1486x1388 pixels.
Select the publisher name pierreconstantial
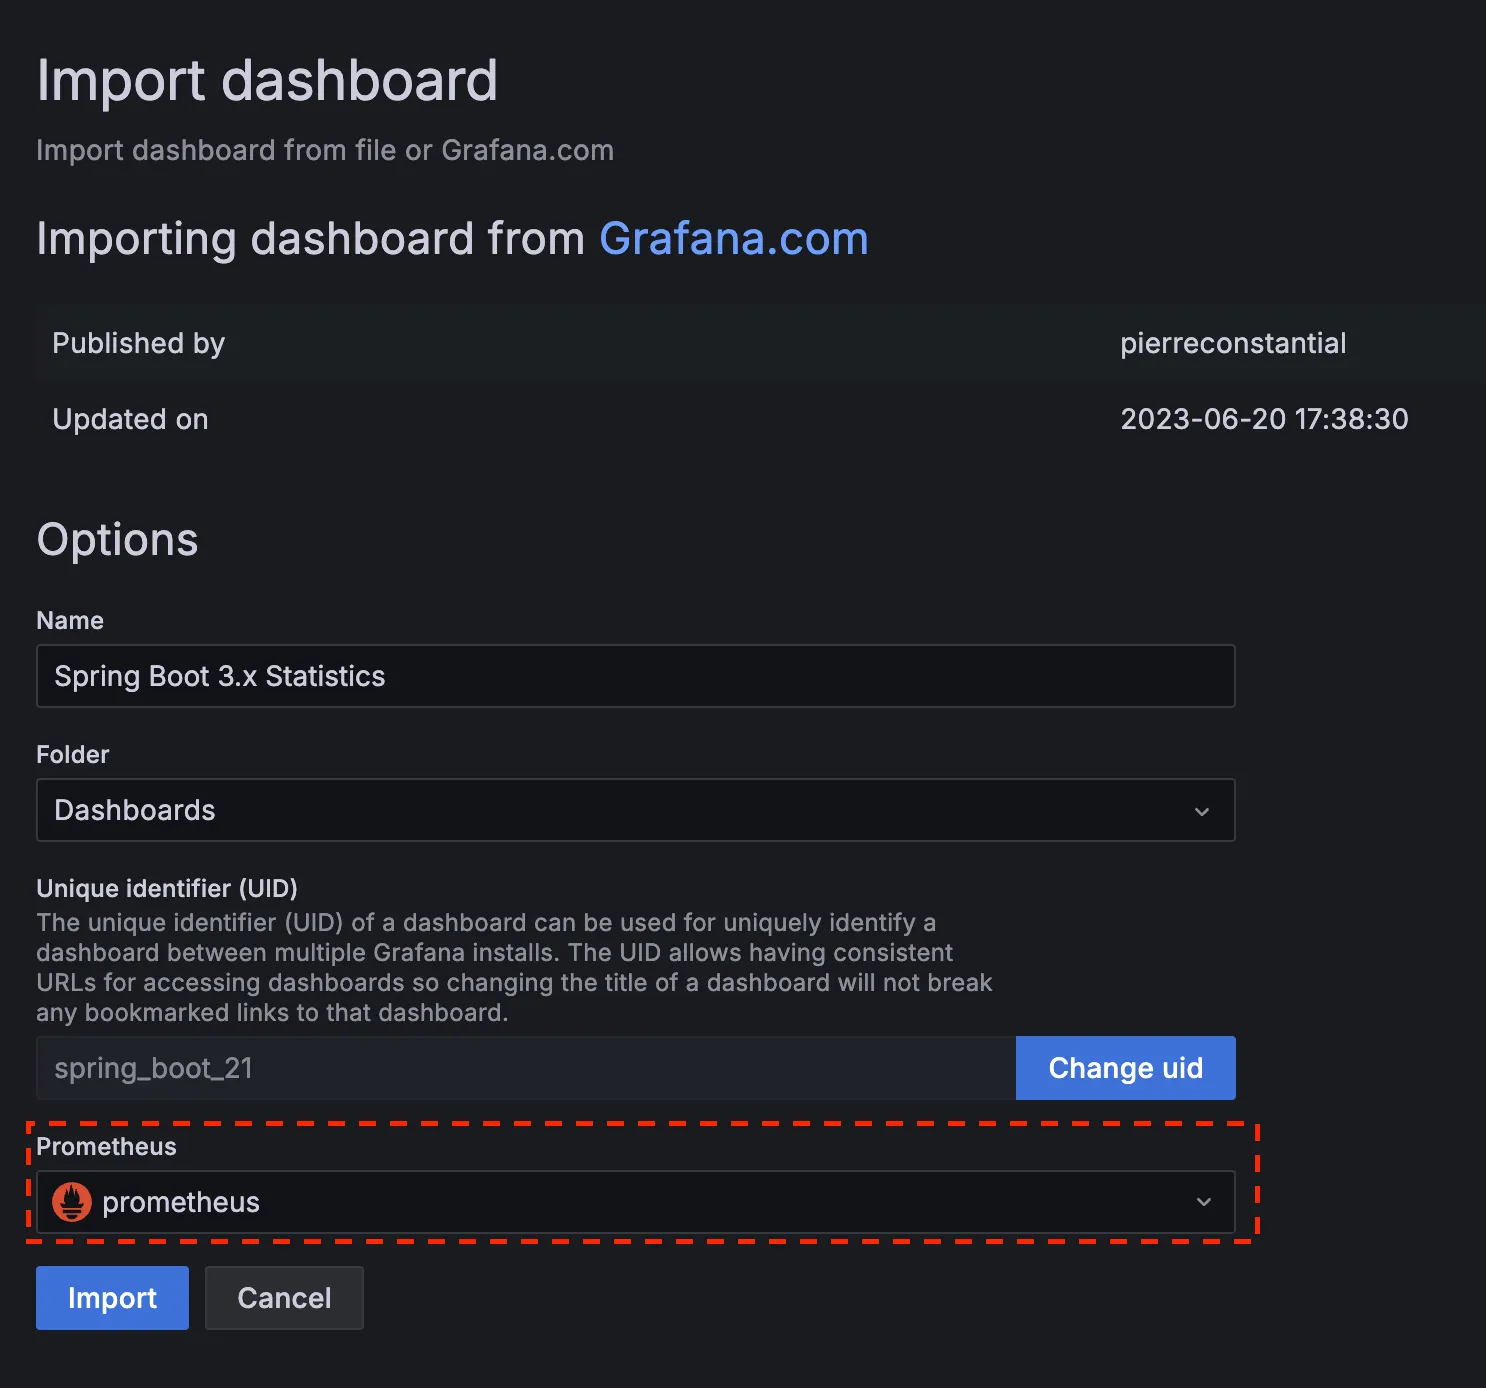coord(1233,343)
